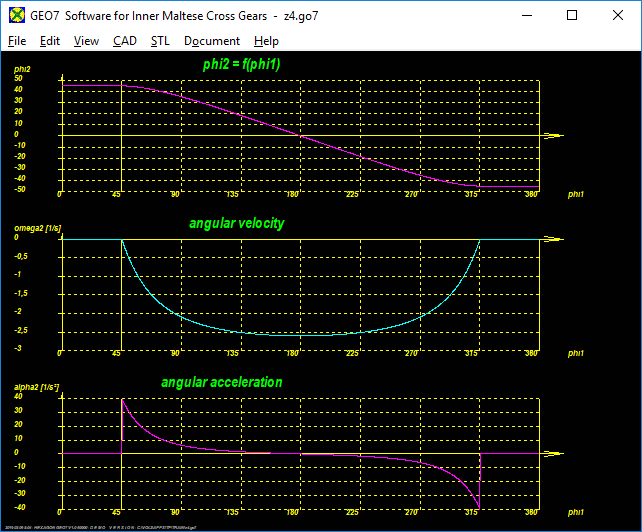Click the yellow axis arrow of phi2 graph
The height and width of the screenshot is (532, 642).
pyautogui.click(x=553, y=135)
